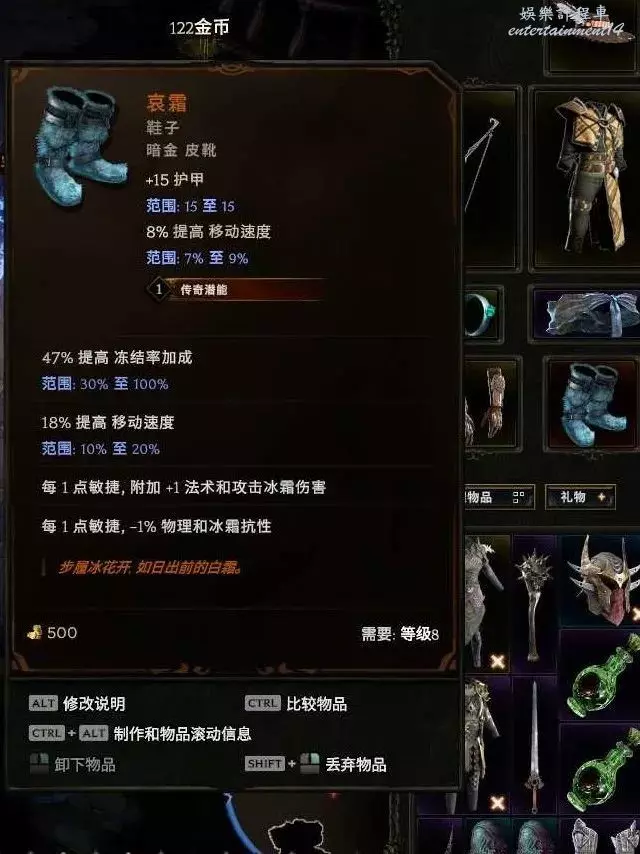
Task: Click the 传奇潜能 legendary potential bar
Action: click(235, 289)
